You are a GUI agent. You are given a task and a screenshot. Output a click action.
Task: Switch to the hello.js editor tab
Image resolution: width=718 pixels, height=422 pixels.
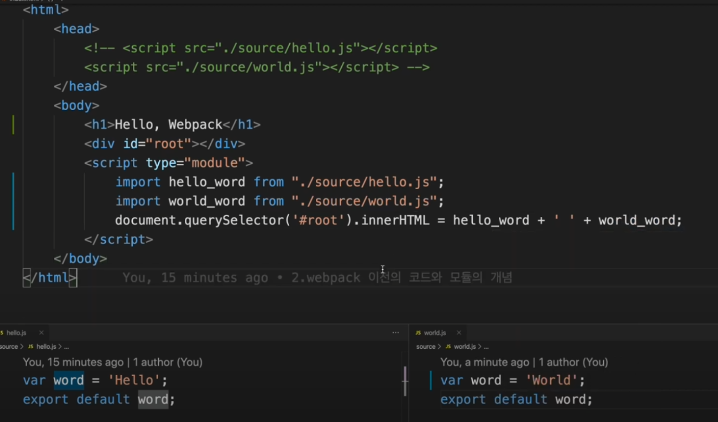coord(16,333)
